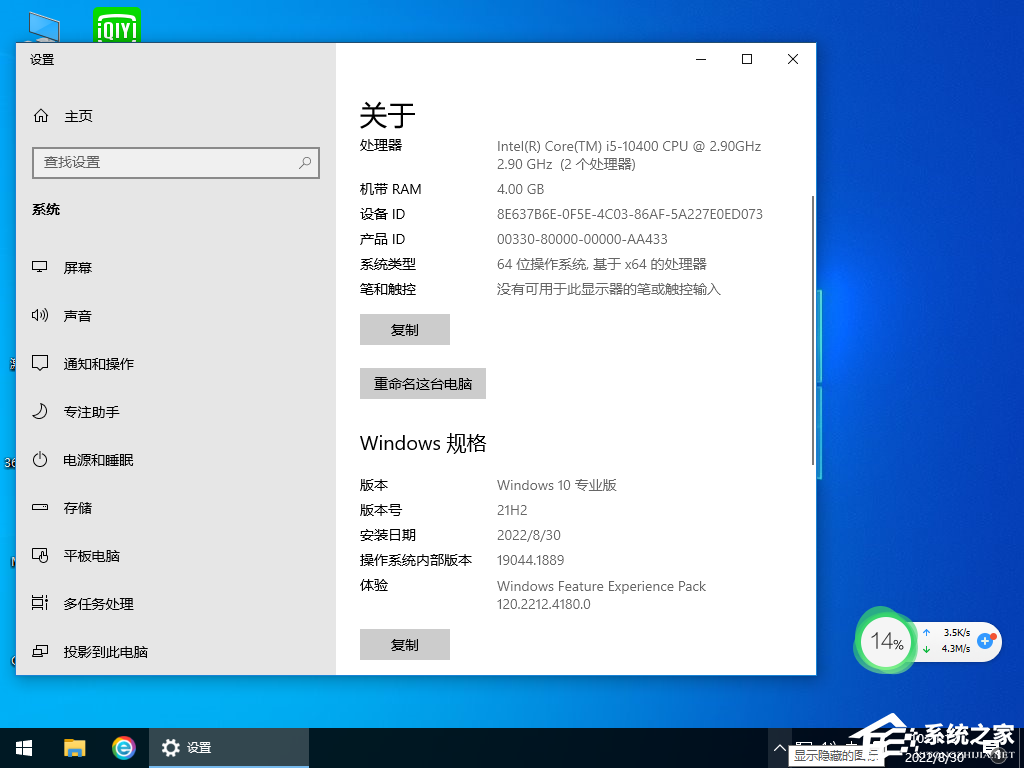Click the blue plus on the speed widget
1024x768 pixels.
(x=986, y=642)
